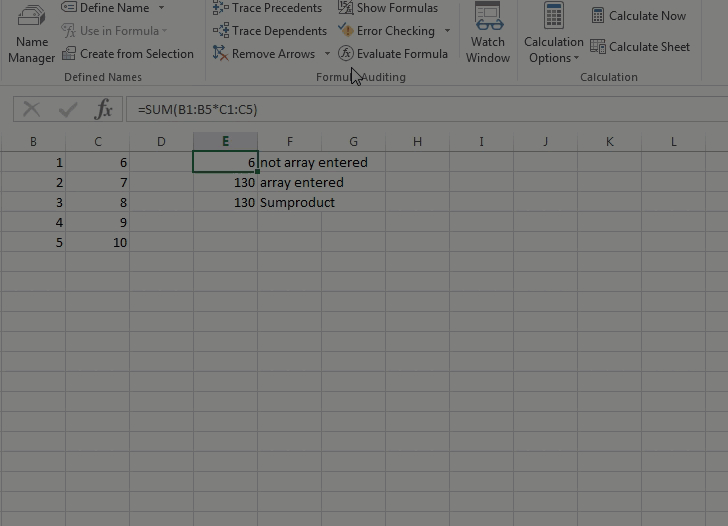Select column B header
The image size is (728, 526).
click(x=33, y=142)
